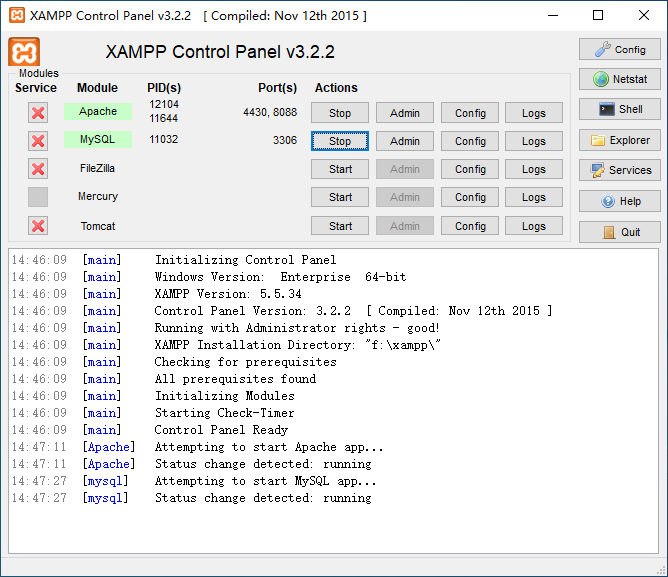Click the XAMPP logo in the header
The width and height of the screenshot is (668, 577).
(x=24, y=52)
